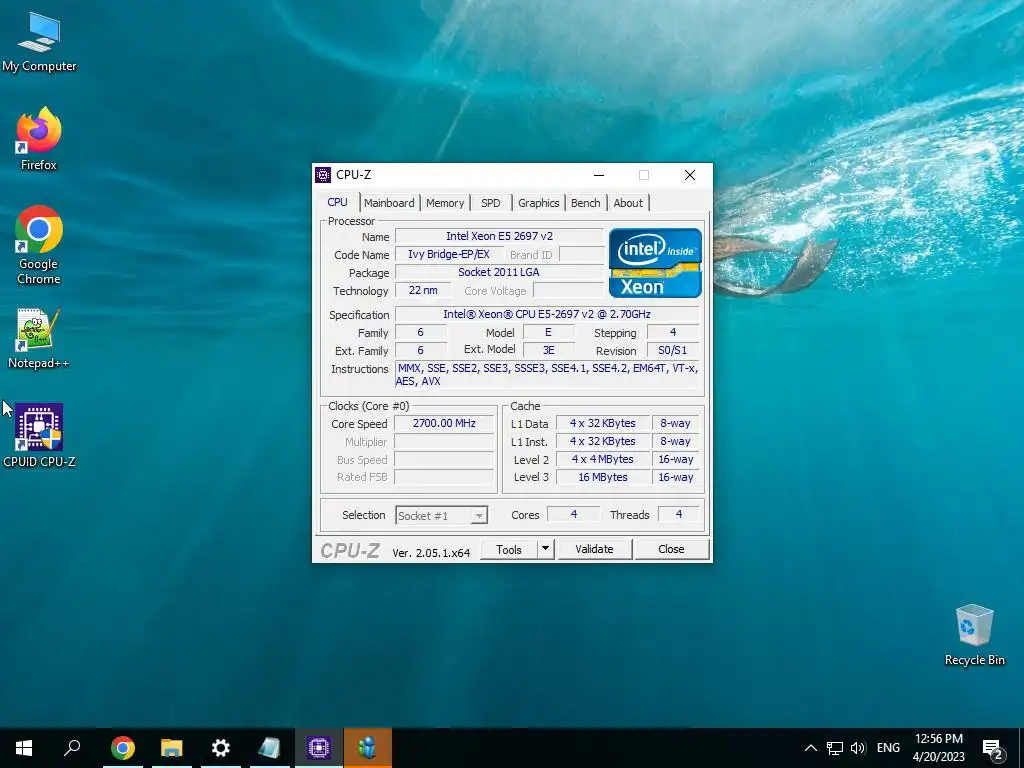Expand the Tools dropdown arrow

point(545,549)
